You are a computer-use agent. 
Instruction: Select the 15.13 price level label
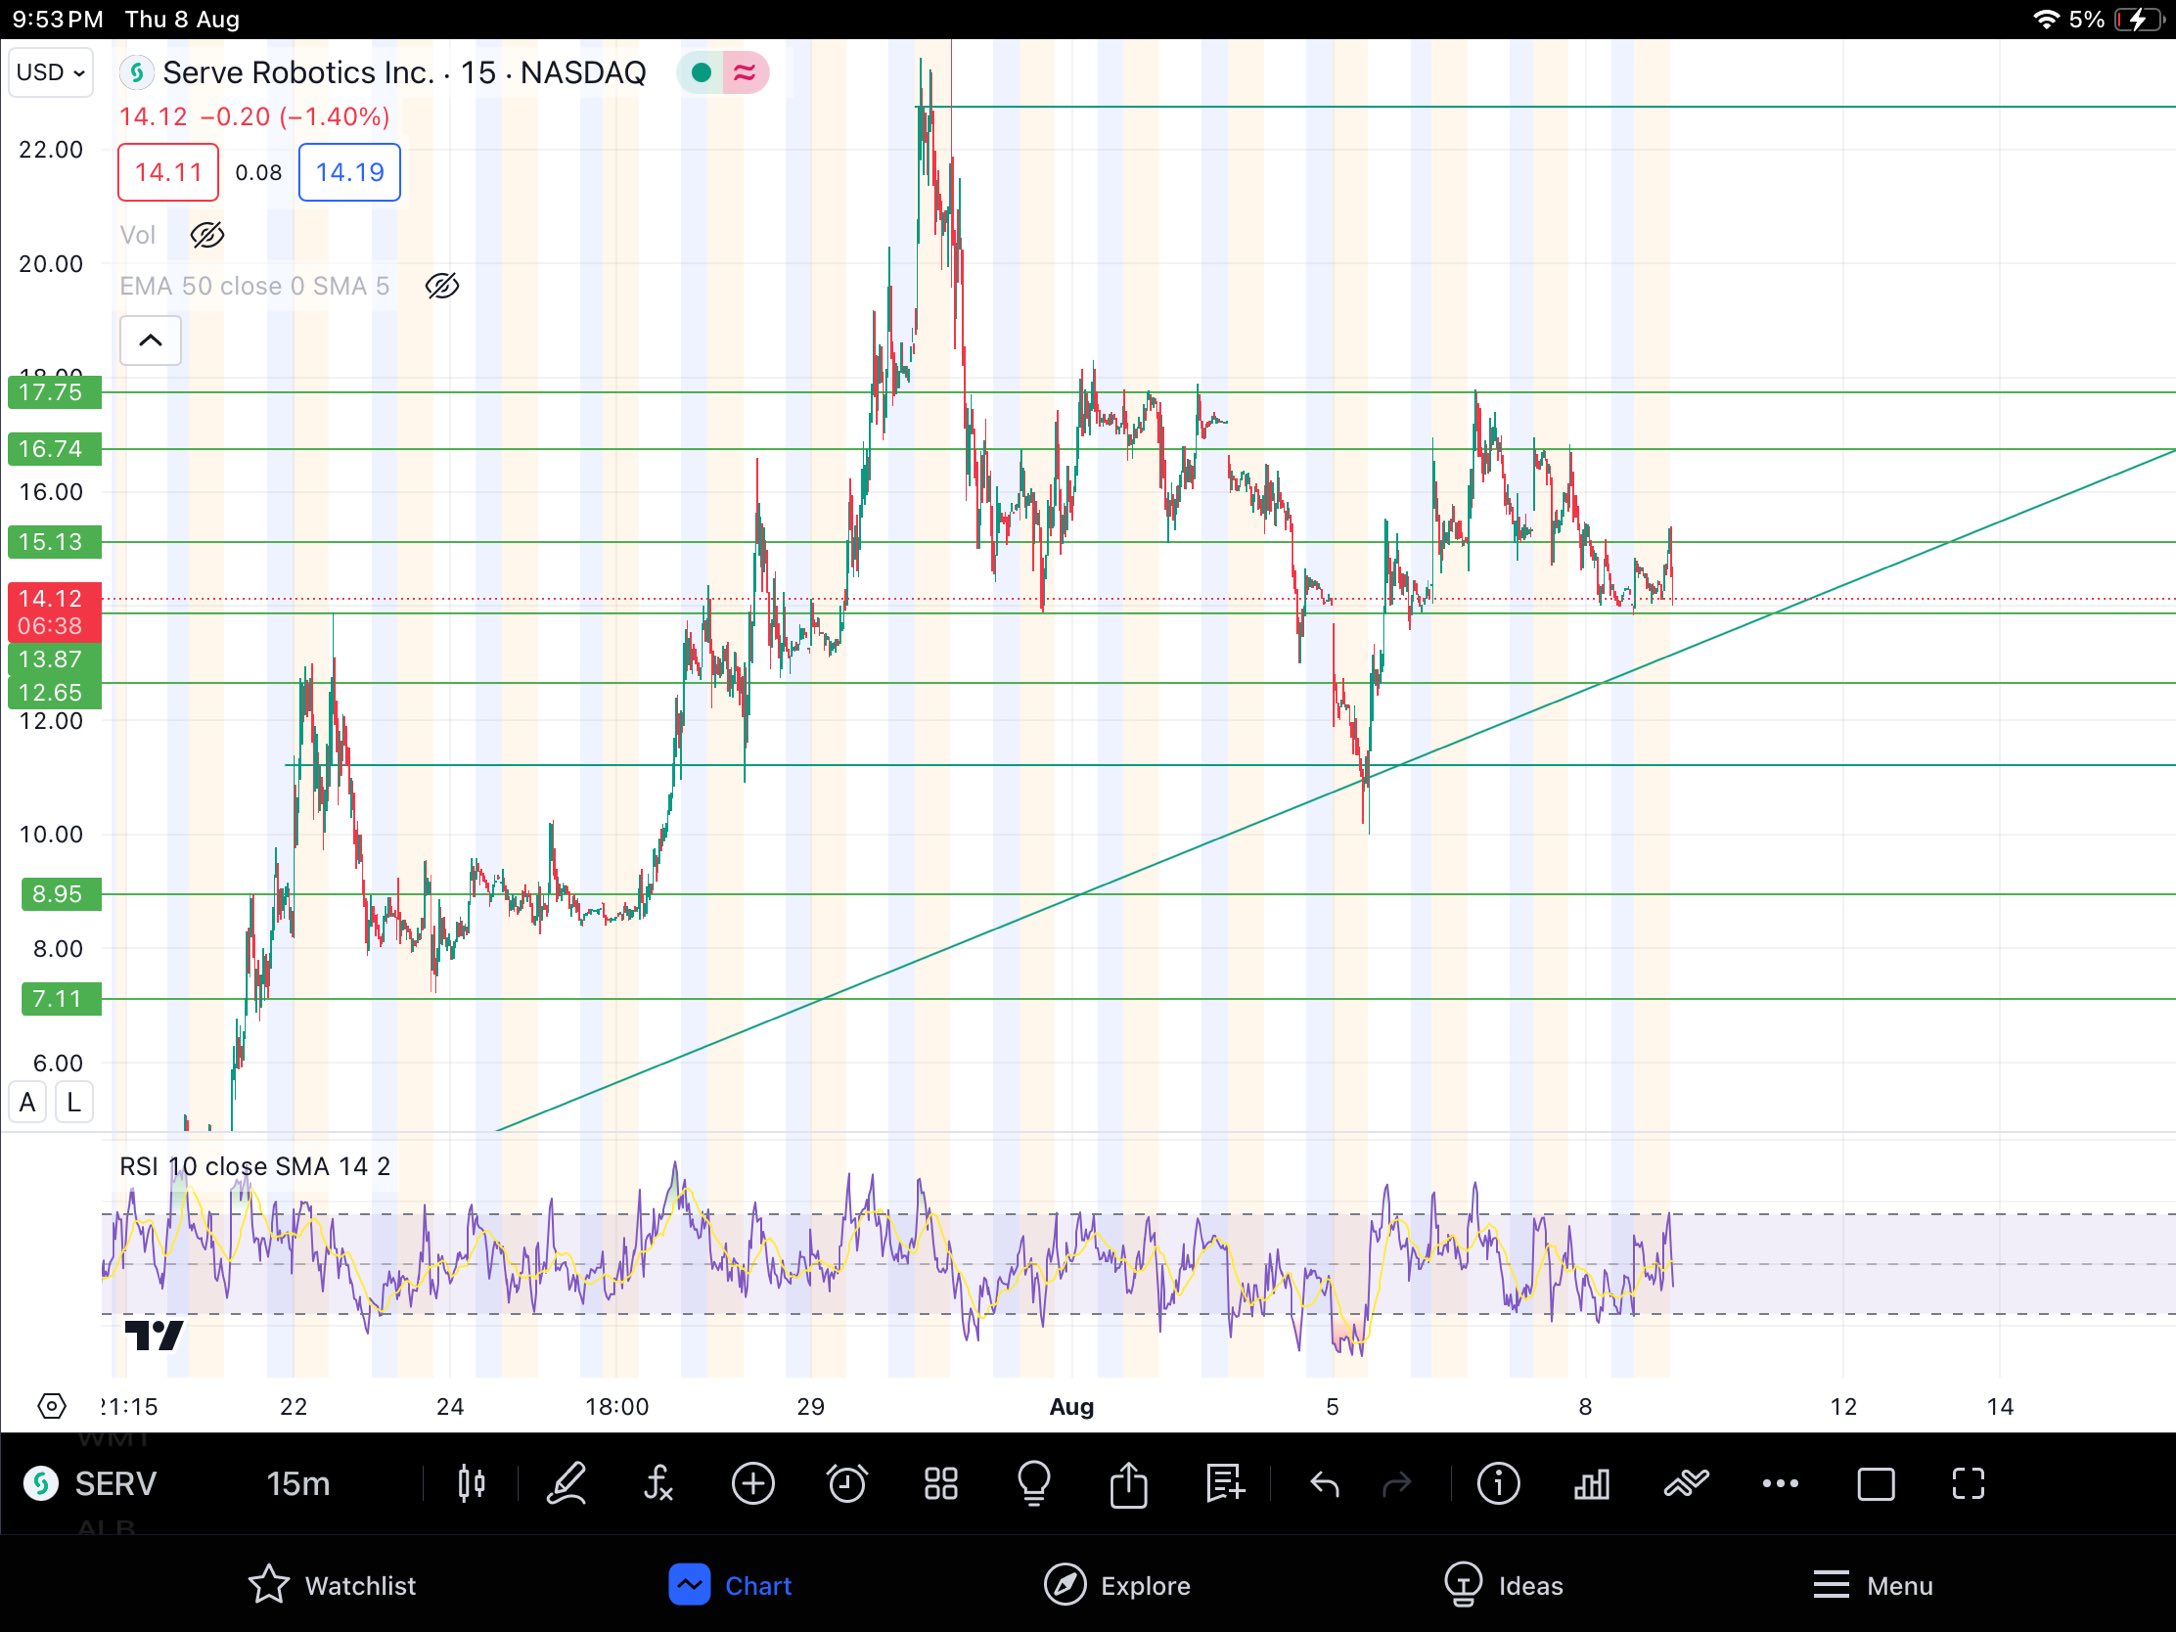[54, 542]
